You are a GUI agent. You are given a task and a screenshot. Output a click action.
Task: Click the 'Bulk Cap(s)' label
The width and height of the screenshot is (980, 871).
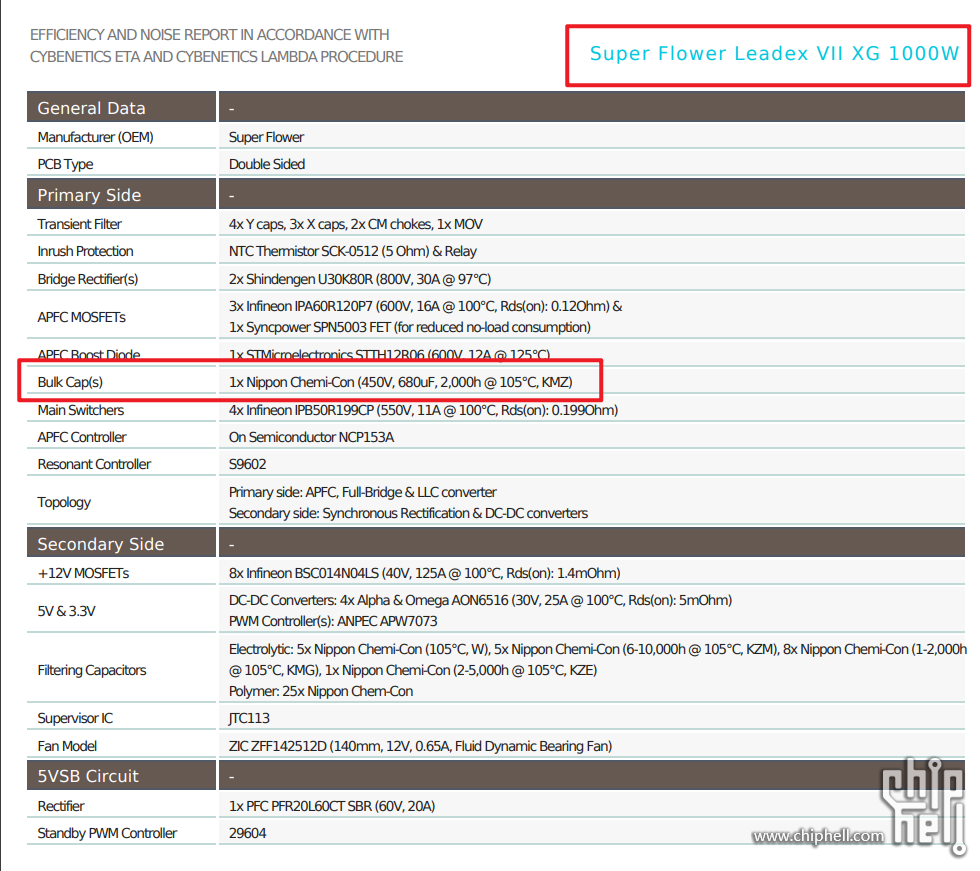[70, 382]
